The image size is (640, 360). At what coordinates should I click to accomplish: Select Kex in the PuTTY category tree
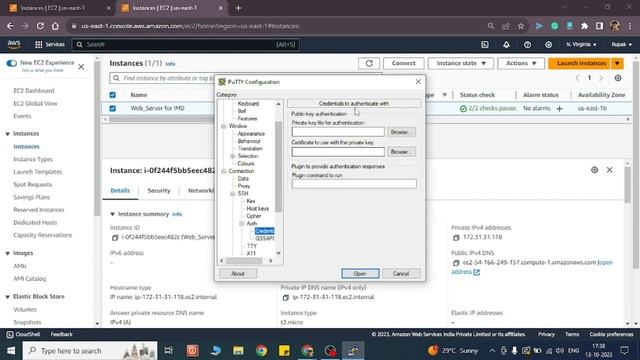(x=251, y=201)
